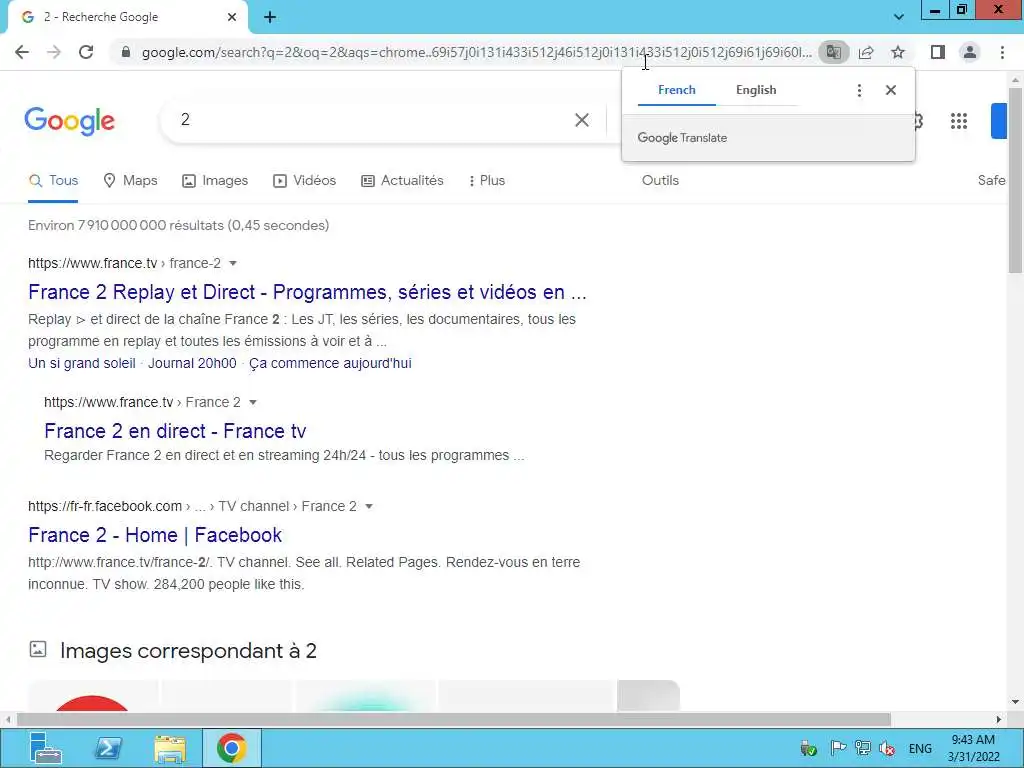Click the horizontal scrollbar thumb
Viewport: 1024px width, 768px height.
pyautogui.click(x=453, y=720)
